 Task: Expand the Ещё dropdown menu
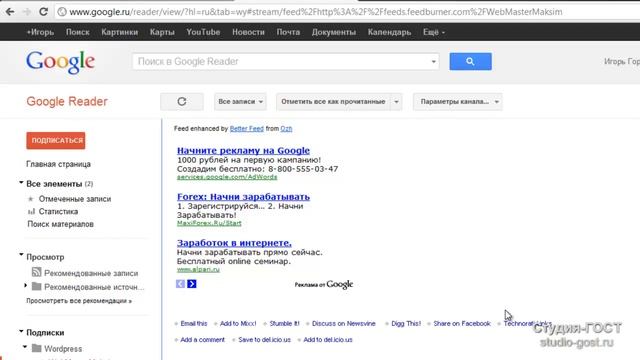click(x=434, y=32)
